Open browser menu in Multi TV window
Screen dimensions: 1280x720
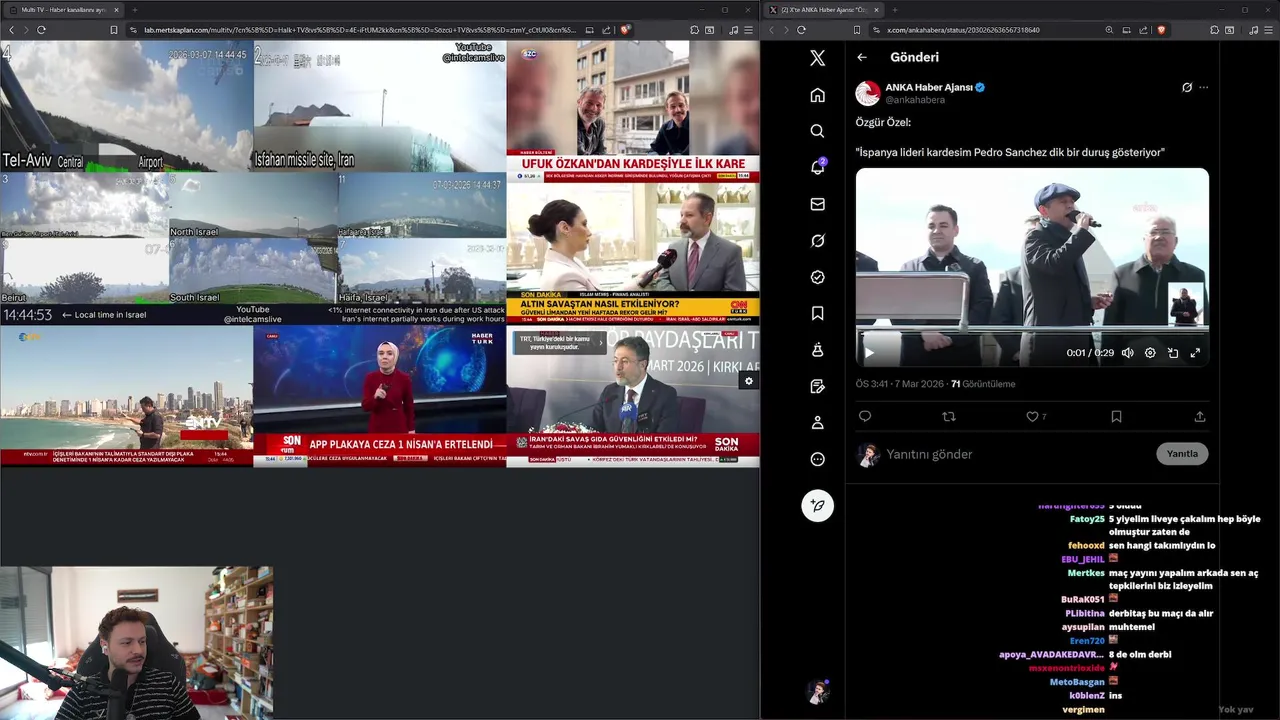[x=750, y=30]
